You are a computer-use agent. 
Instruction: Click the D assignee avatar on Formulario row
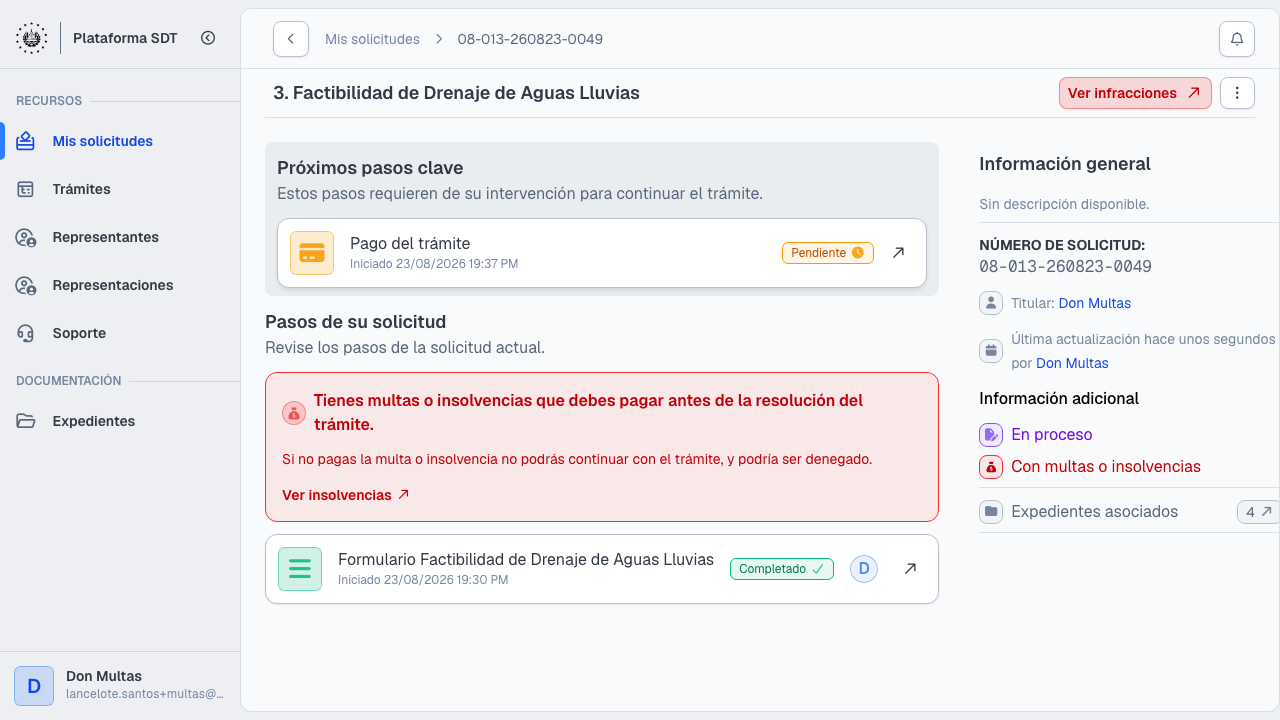click(x=864, y=569)
